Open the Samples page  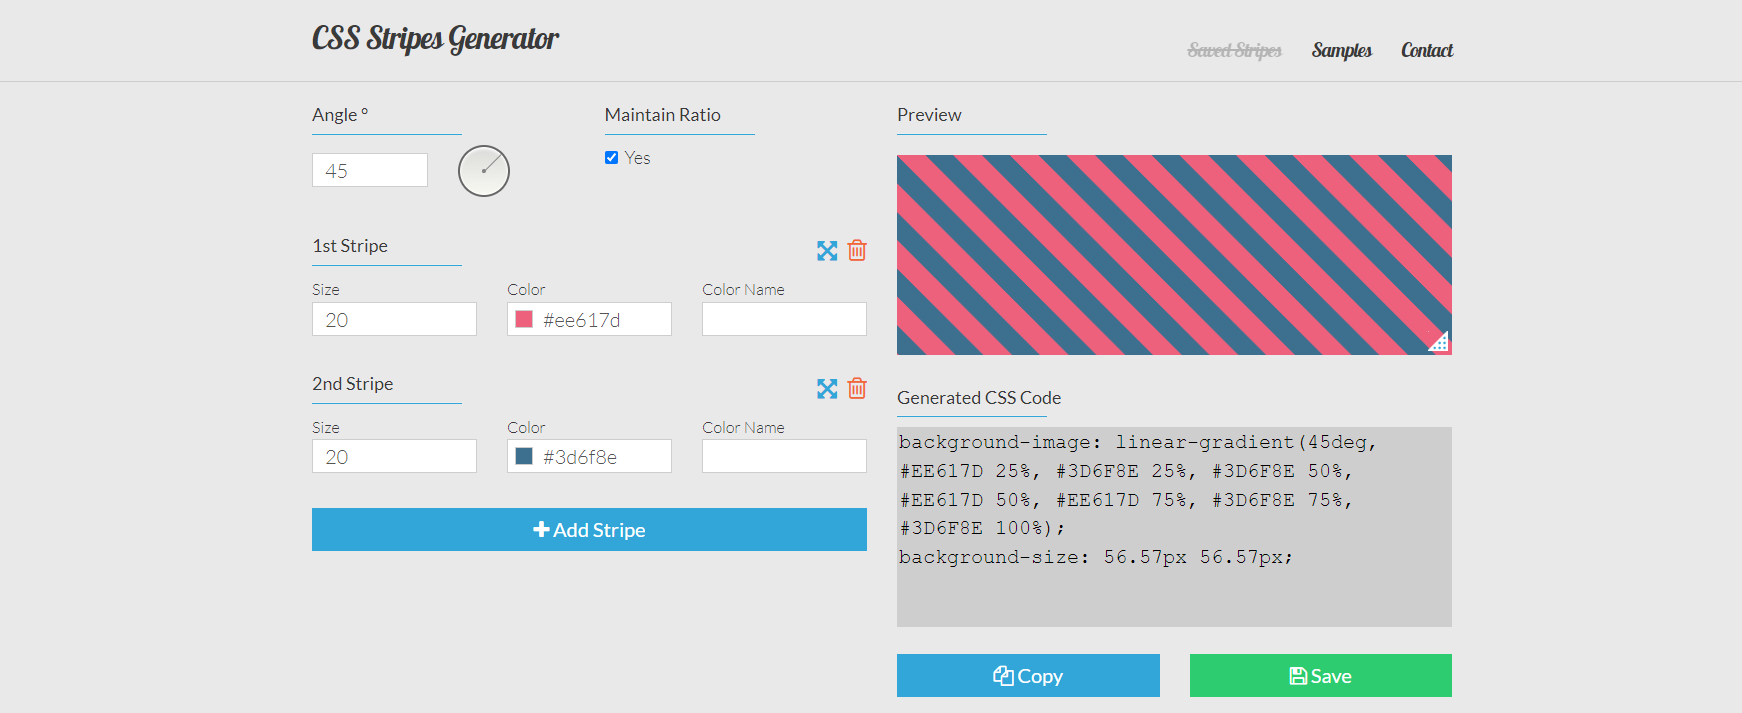pos(1341,50)
